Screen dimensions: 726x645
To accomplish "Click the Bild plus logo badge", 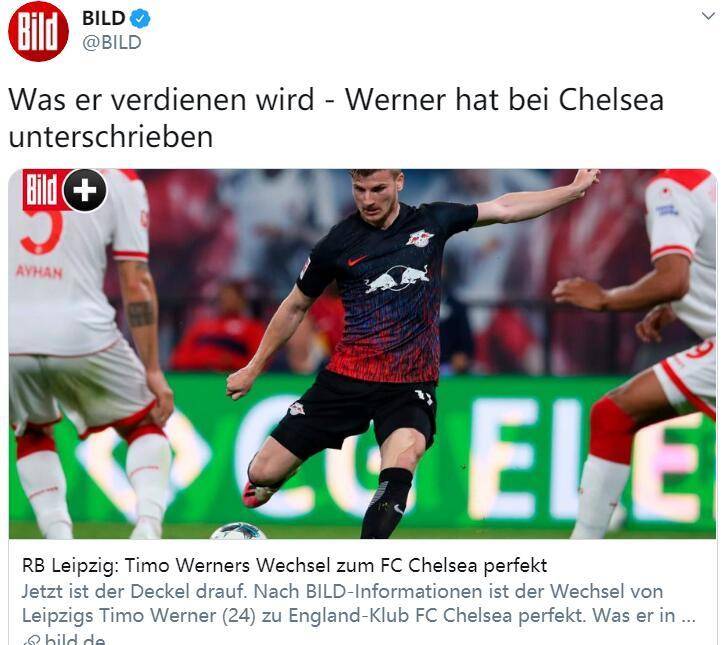I will coord(65,190).
